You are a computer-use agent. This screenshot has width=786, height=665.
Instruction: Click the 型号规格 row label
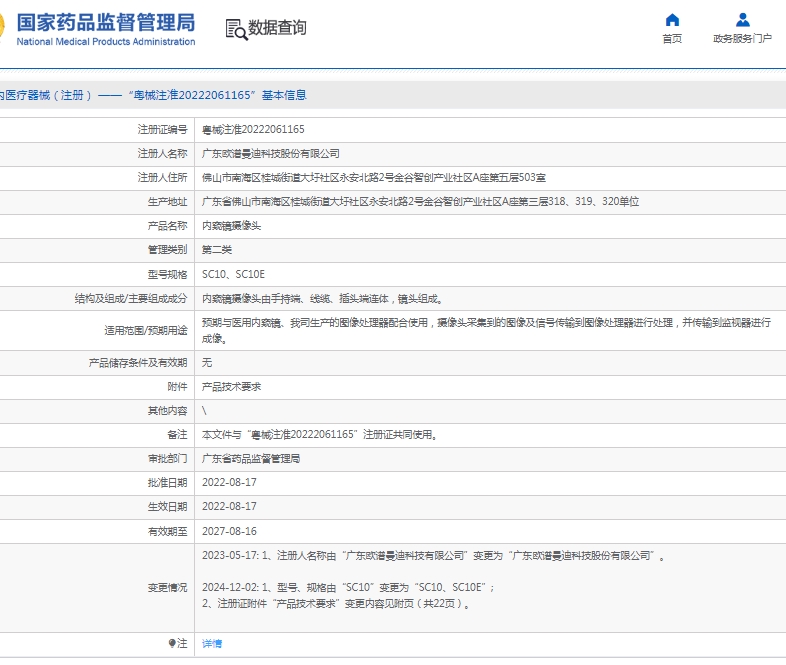point(167,274)
